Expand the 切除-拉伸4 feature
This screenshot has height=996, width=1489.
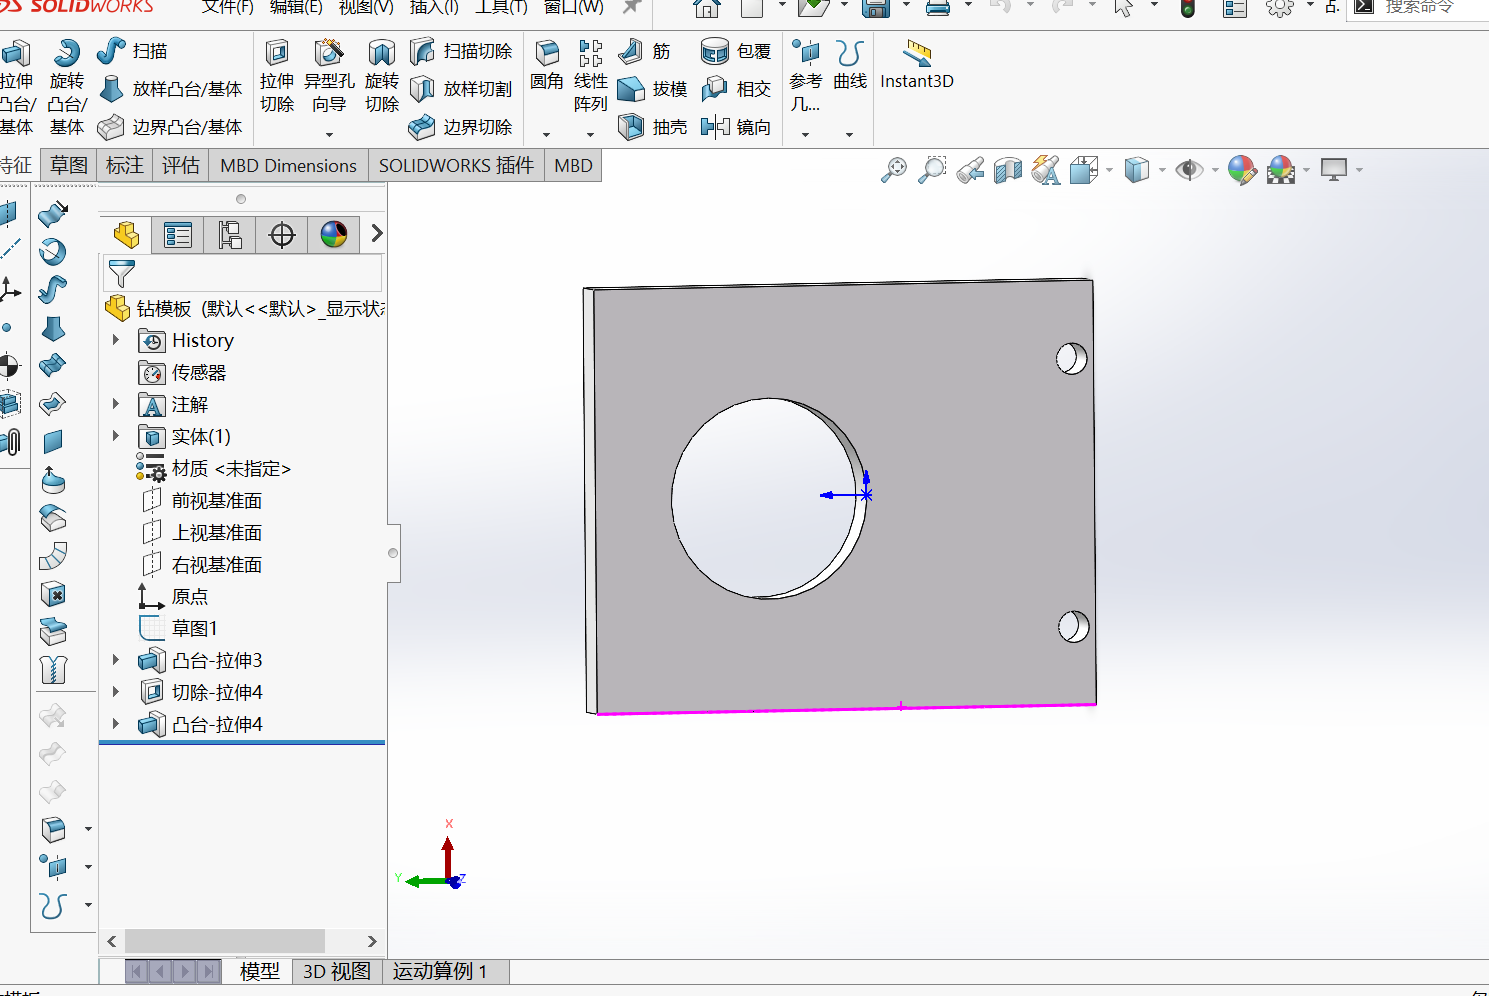[x=116, y=692]
